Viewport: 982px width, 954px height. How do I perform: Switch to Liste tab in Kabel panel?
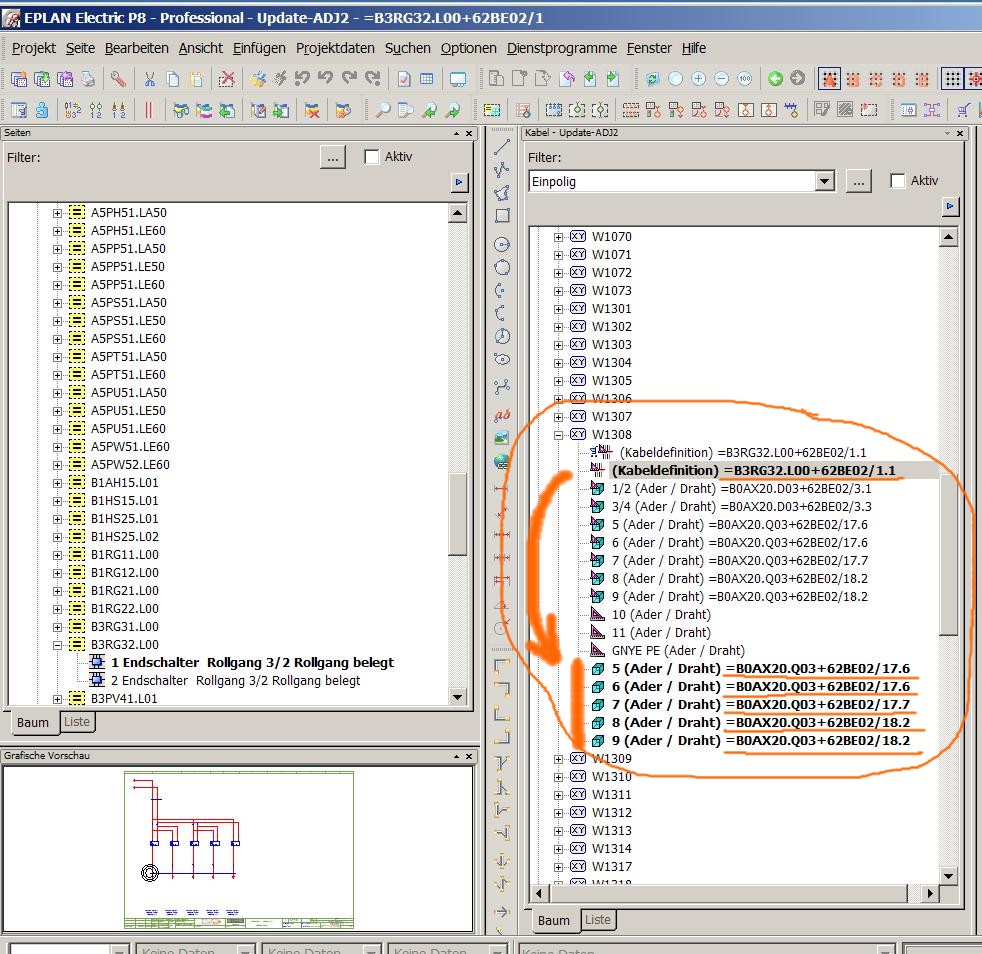coord(597,920)
